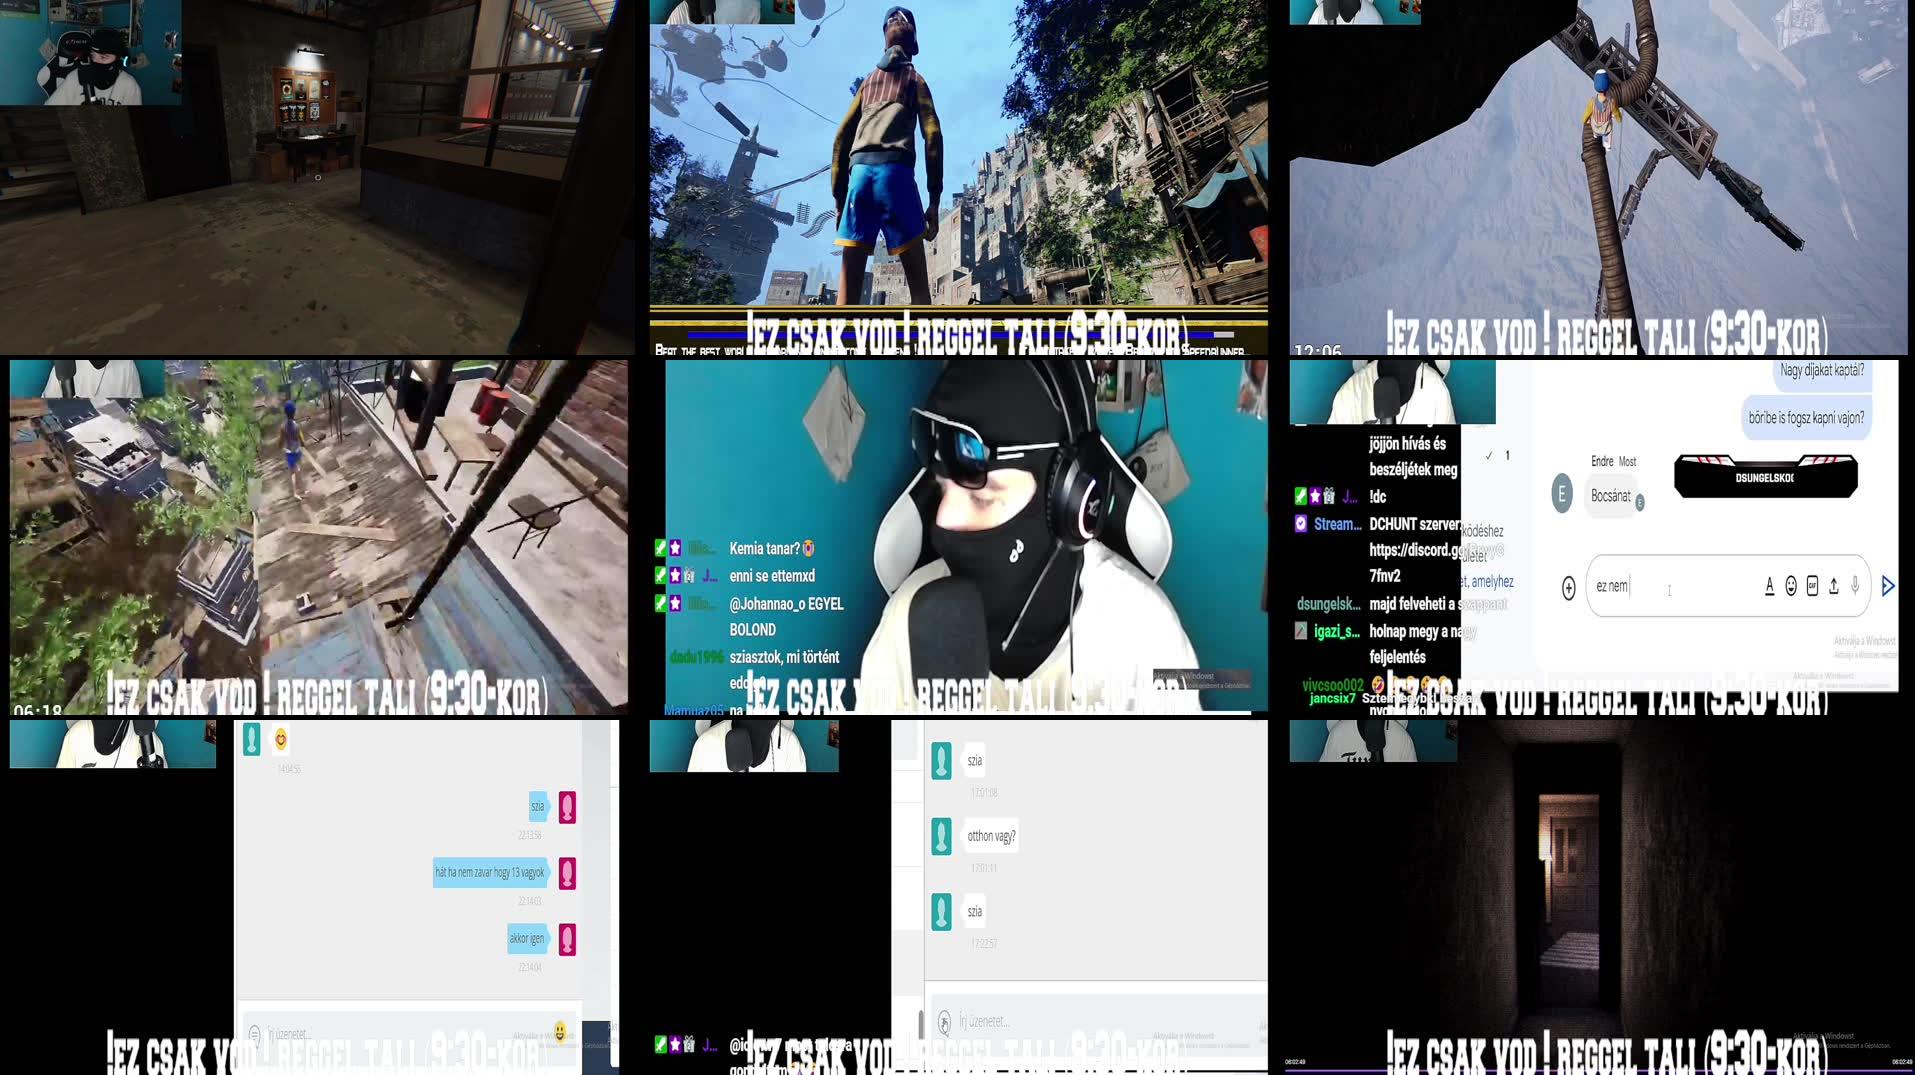The height and width of the screenshot is (1075, 1915).
Task: Click the emoji after 'Kemia tanar?' message
Action: click(x=808, y=548)
